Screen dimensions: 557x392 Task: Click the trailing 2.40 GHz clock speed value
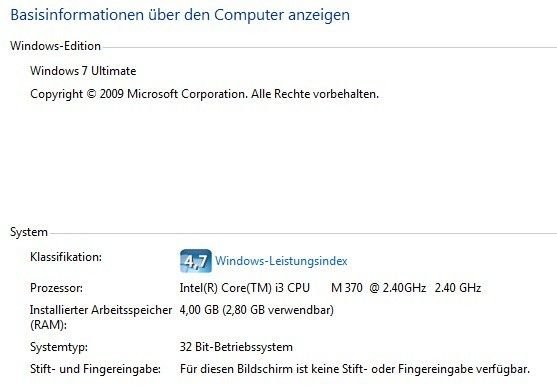pyautogui.click(x=458, y=288)
